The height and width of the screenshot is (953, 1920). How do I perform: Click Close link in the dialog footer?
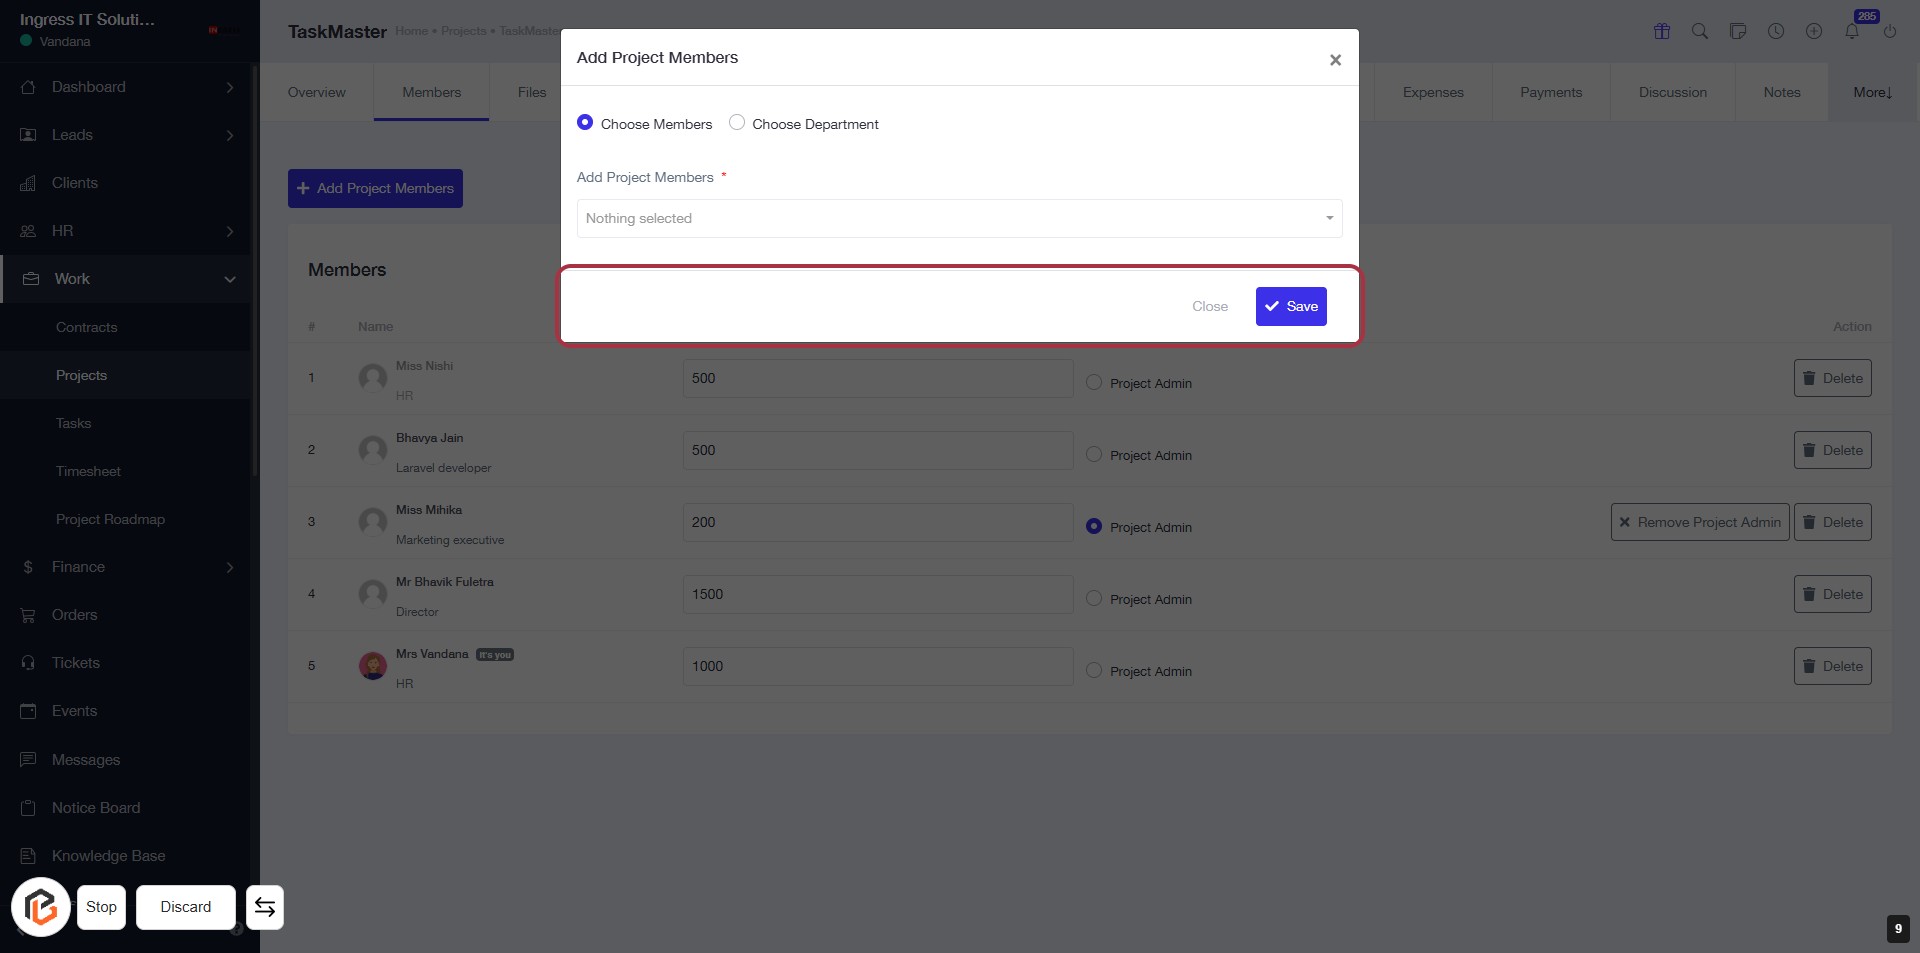coord(1209,306)
